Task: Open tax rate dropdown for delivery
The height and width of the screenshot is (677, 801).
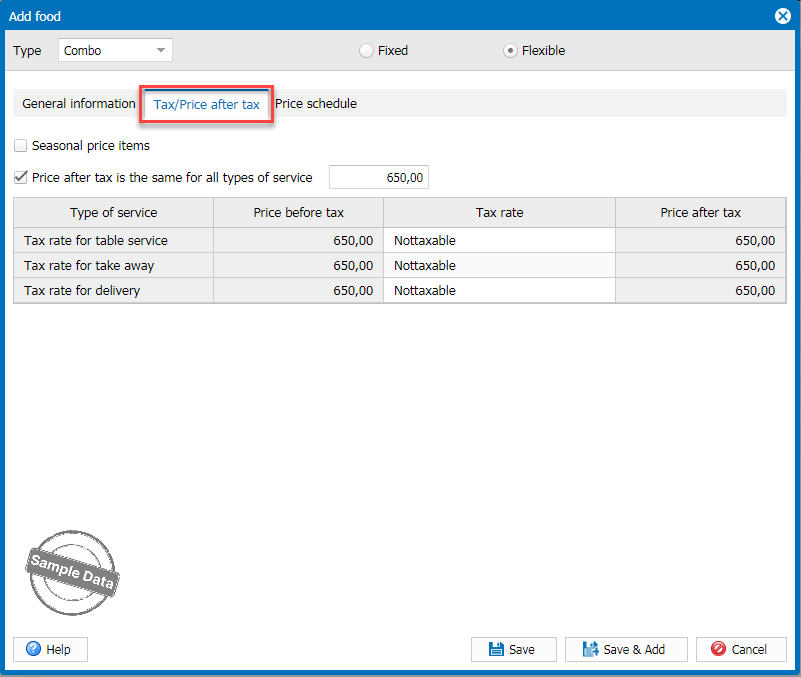Action: pyautogui.click(x=498, y=291)
